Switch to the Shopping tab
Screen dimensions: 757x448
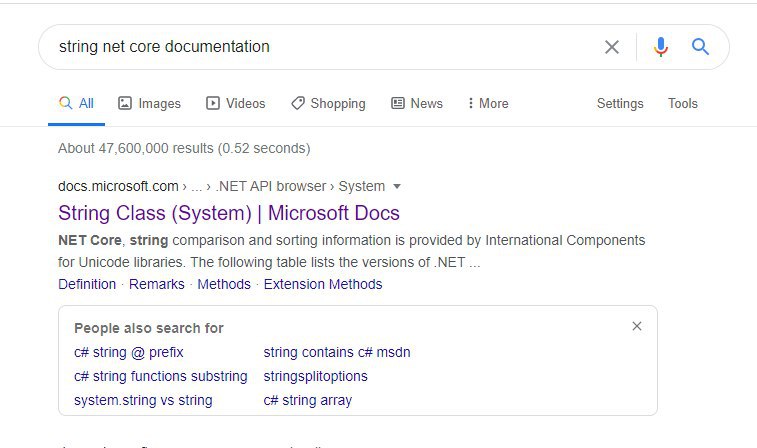click(328, 103)
